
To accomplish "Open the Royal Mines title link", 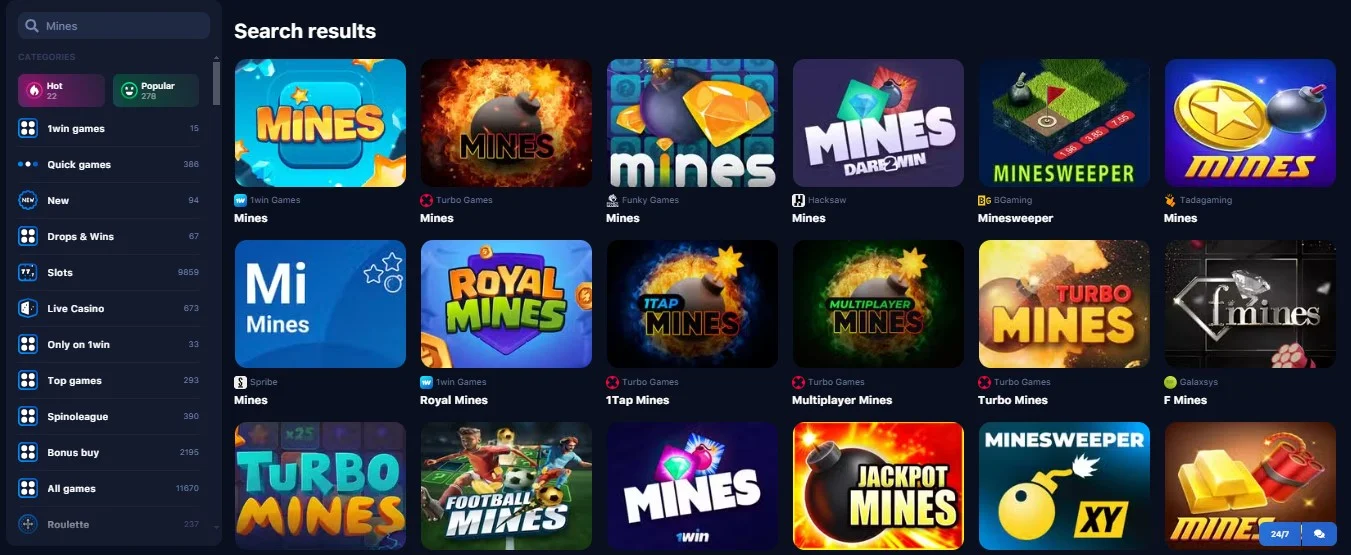I will click(x=454, y=400).
